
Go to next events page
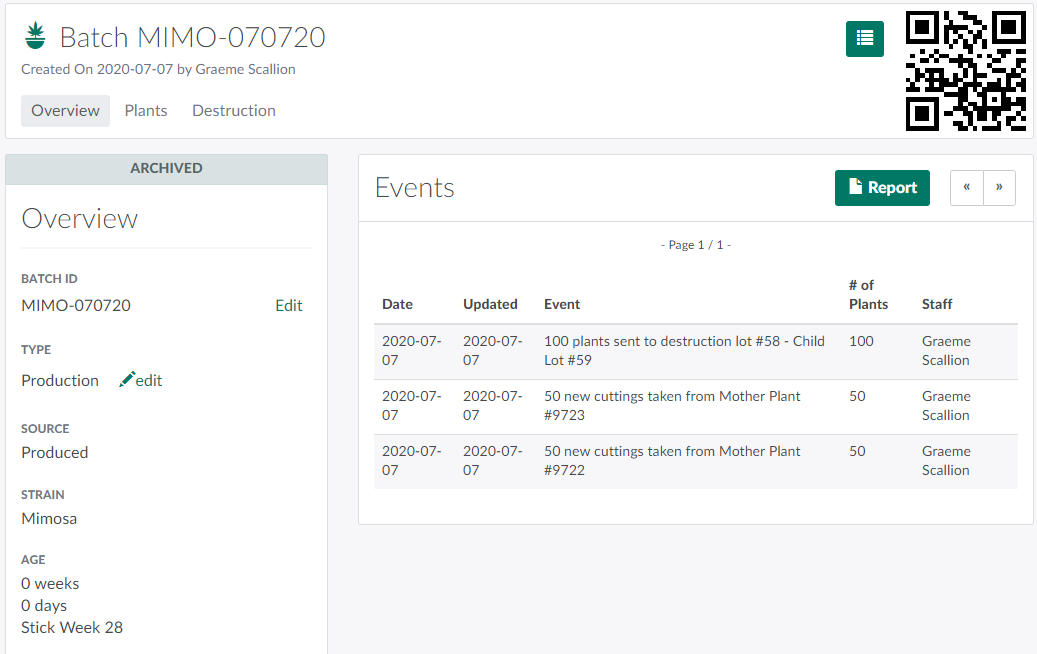point(999,188)
